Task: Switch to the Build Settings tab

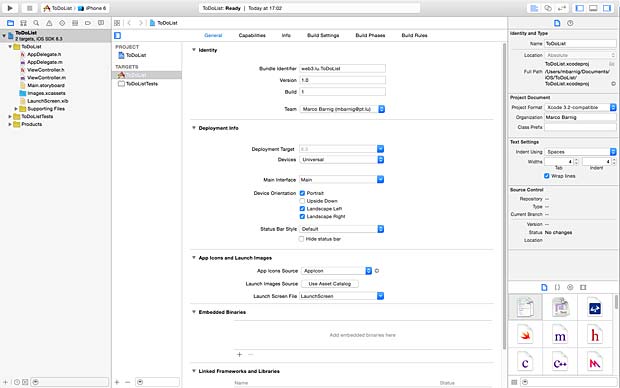Action: [323, 36]
